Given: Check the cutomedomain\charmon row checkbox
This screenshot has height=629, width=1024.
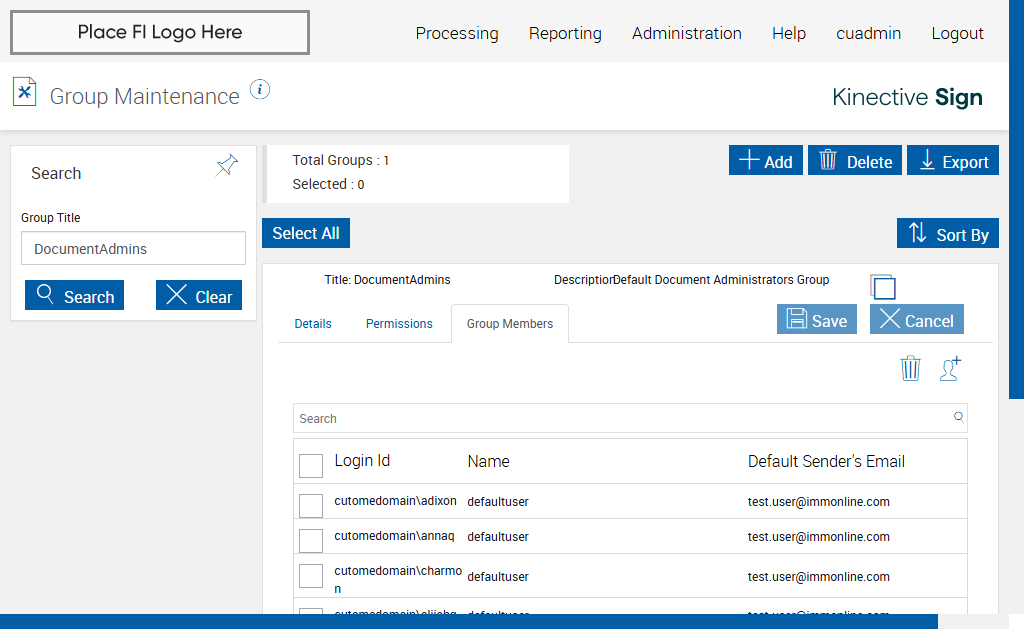Looking at the screenshot, I should tap(311, 575).
